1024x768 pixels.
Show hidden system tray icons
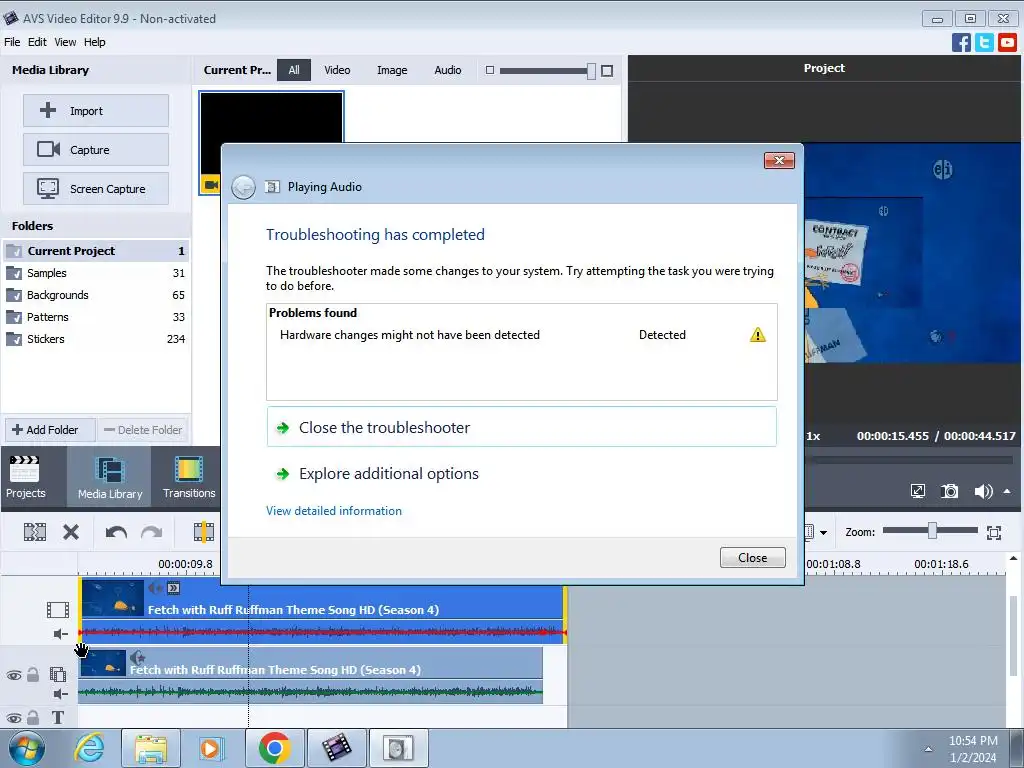pos(928,749)
